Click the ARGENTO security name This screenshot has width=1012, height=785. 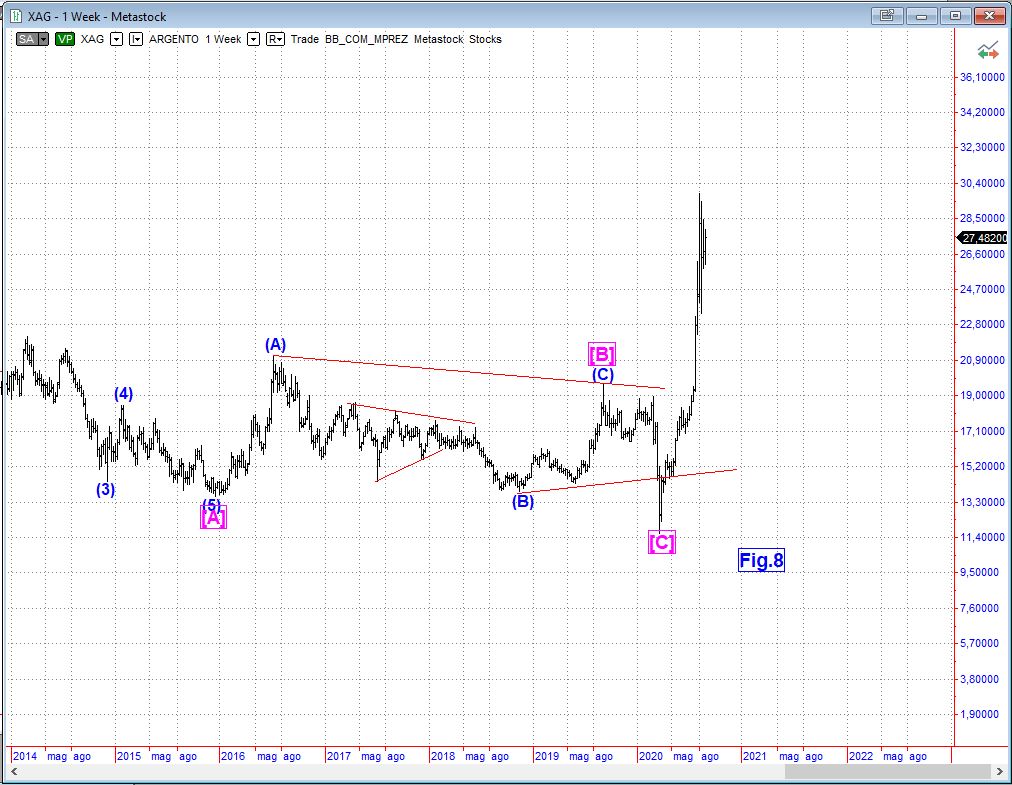coord(174,39)
